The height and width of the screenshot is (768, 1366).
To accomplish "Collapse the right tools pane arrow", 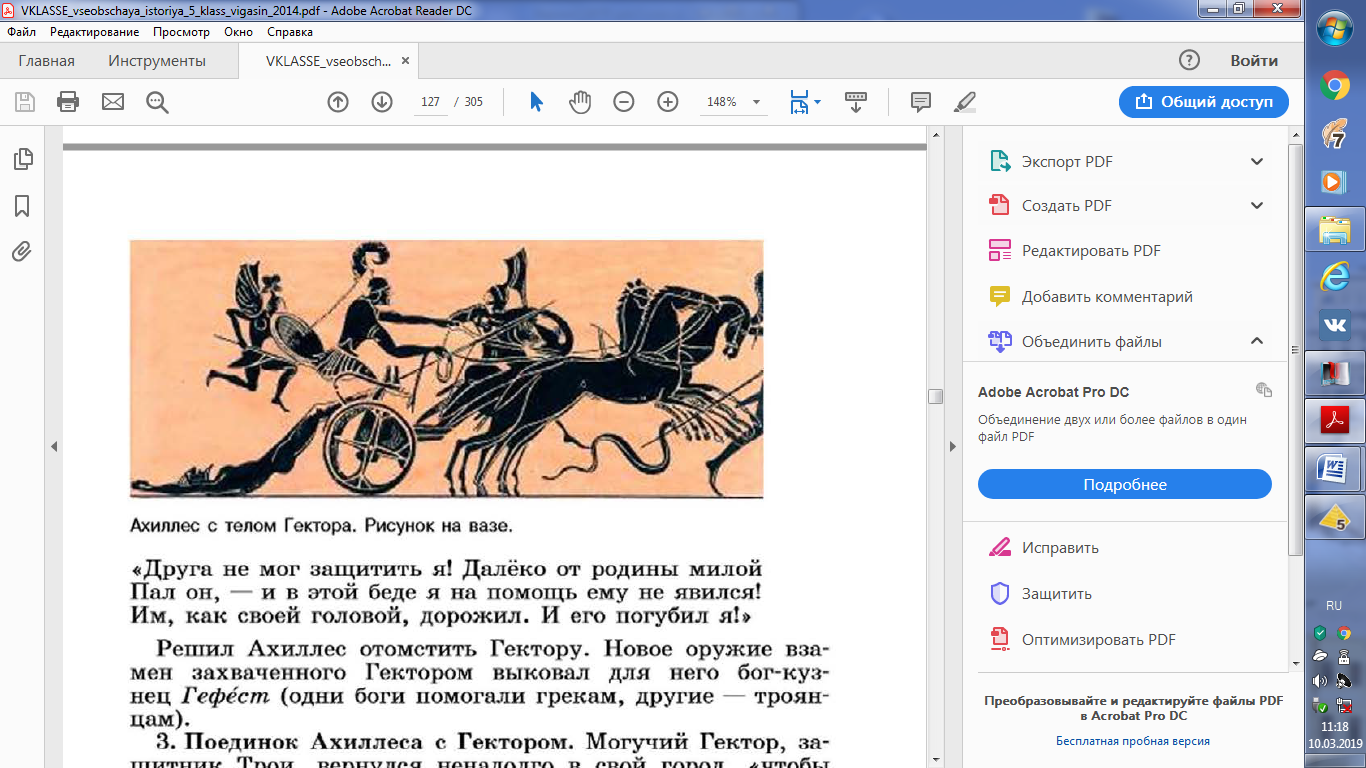I will pyautogui.click(x=952, y=446).
